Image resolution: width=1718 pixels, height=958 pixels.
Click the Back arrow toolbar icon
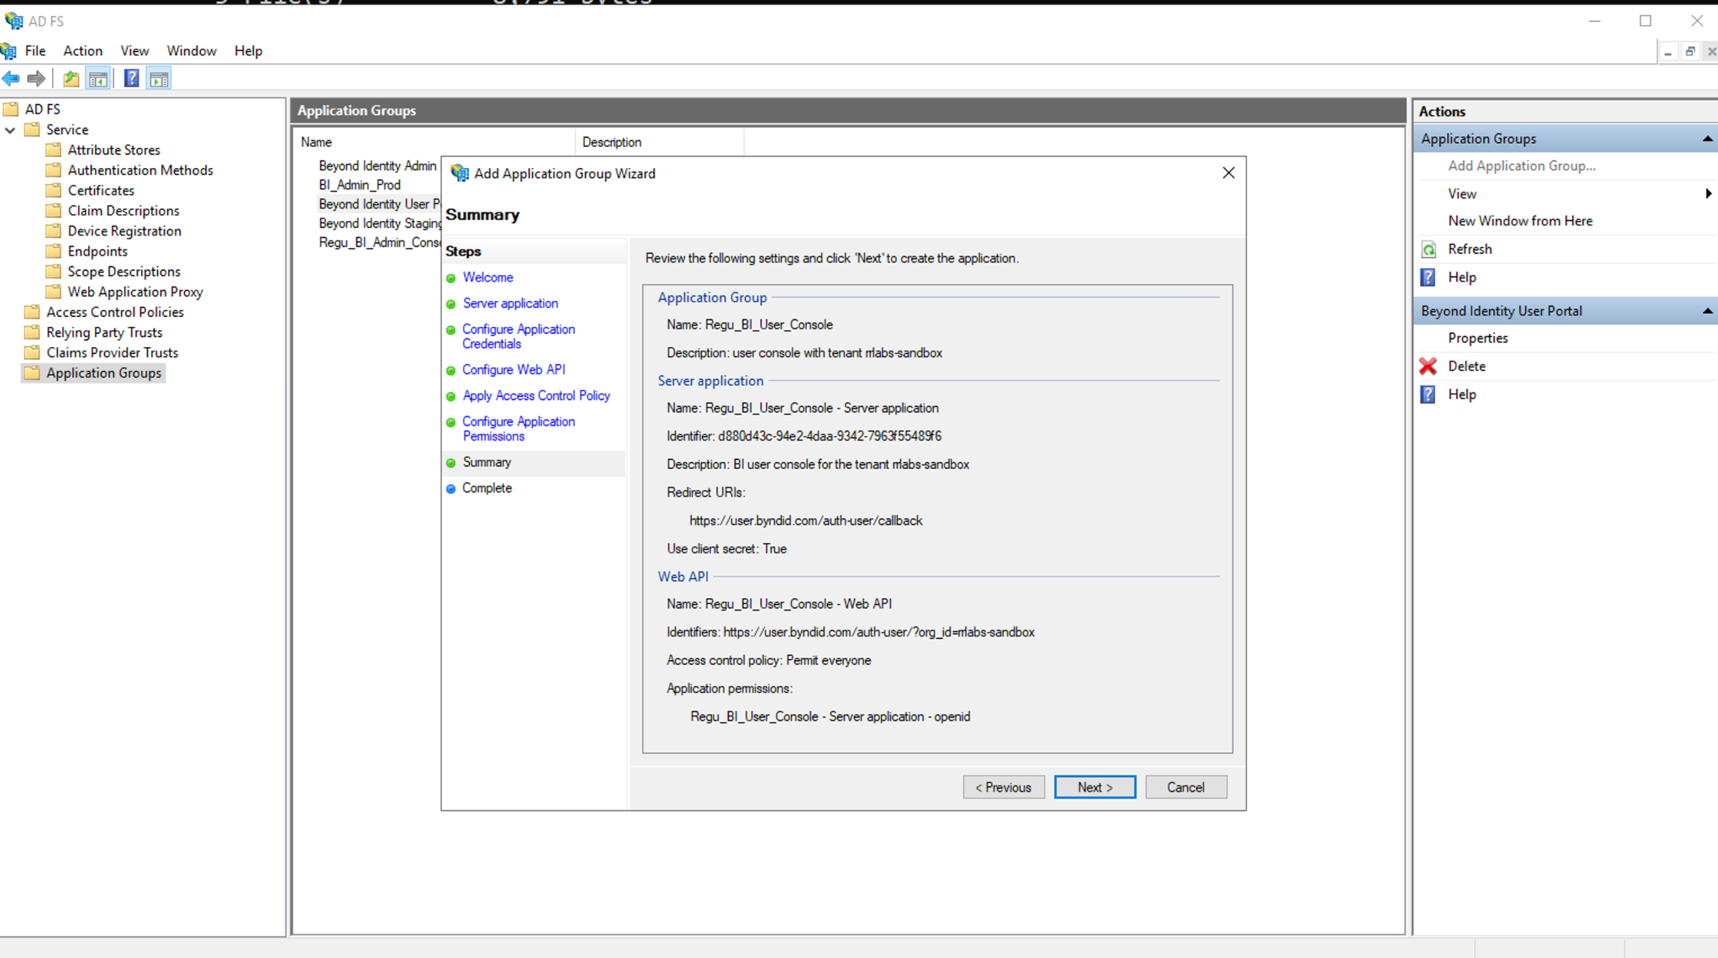click(11, 79)
